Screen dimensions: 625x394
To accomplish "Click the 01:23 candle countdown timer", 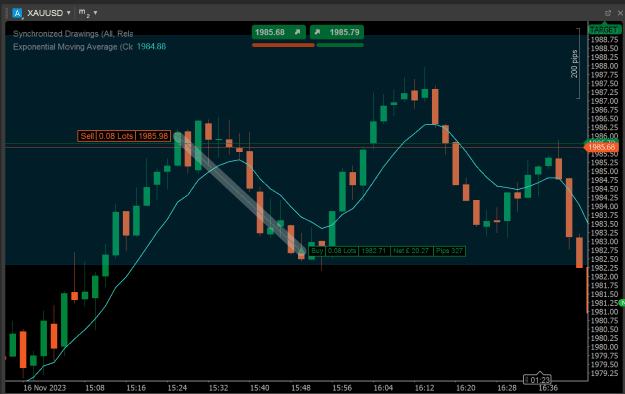I will 537,380.
